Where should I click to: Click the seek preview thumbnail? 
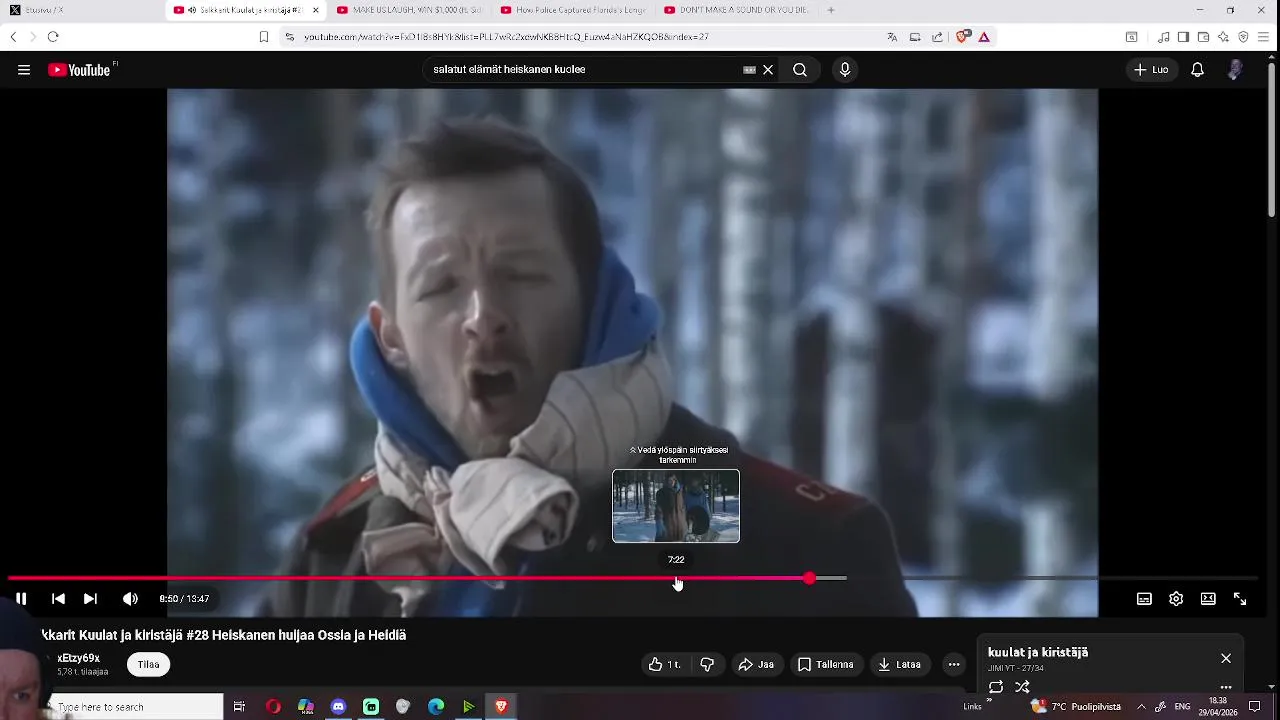[x=676, y=506]
